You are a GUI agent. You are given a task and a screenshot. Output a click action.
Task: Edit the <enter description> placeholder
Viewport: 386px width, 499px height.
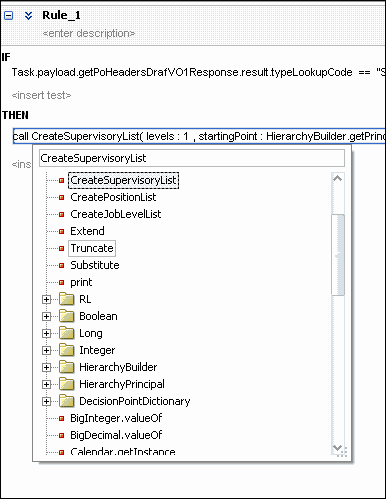pyautogui.click(x=89, y=33)
